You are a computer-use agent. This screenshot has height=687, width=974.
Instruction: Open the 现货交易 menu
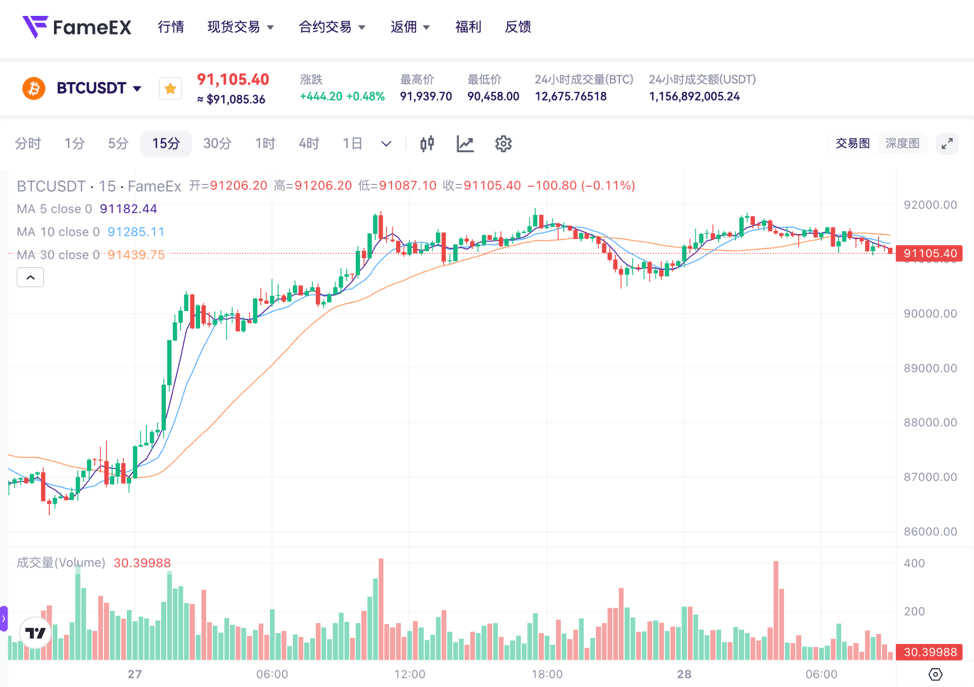click(240, 27)
